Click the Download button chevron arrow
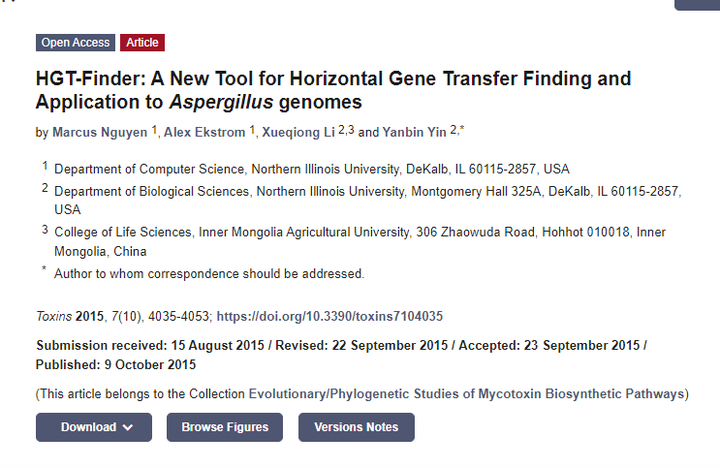Viewport: 720px width, 468px height. [128, 428]
